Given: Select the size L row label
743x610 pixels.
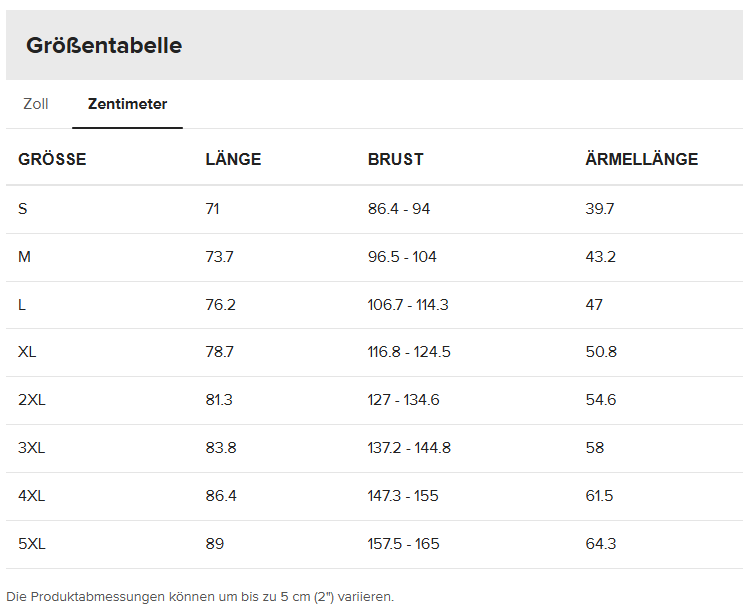Looking at the screenshot, I should 22,304.
